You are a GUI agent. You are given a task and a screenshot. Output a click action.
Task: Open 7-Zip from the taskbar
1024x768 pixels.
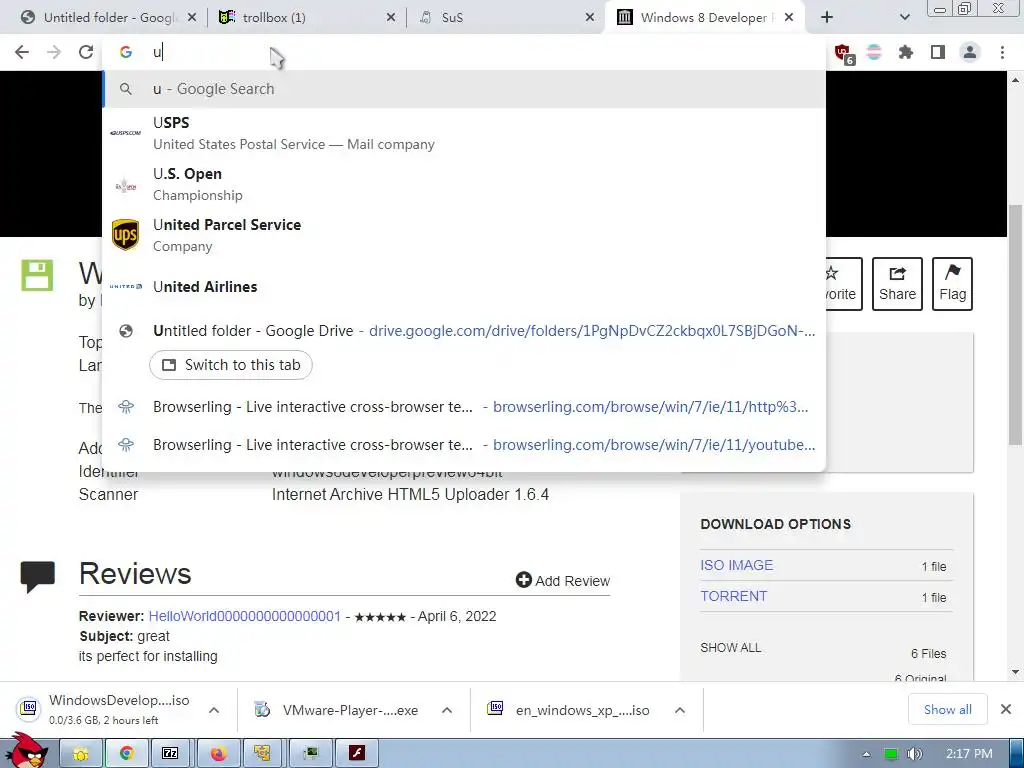click(x=170, y=753)
